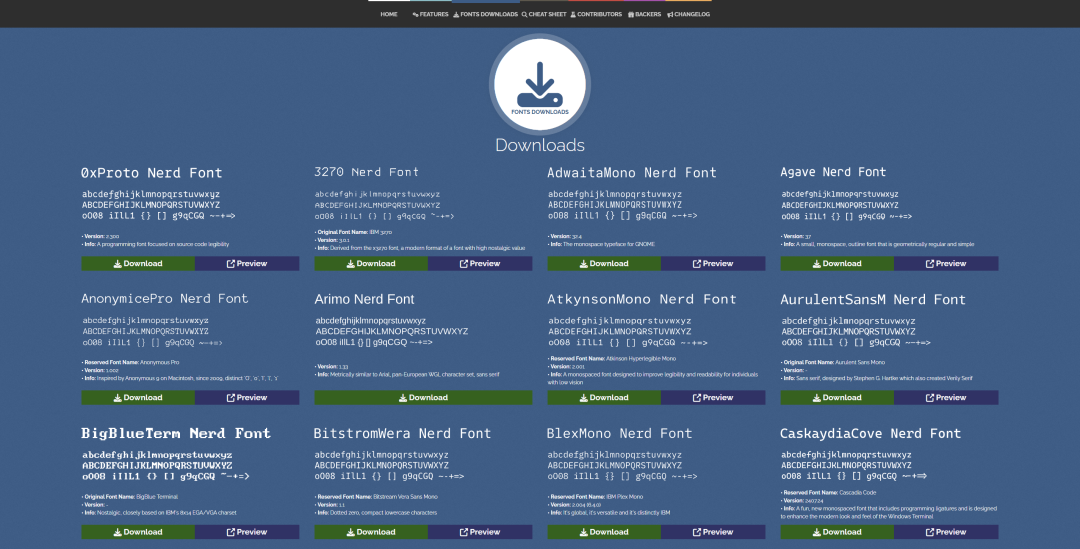Open the Features nav item
Image resolution: width=1080 pixels, height=549 pixels.
(430, 14)
